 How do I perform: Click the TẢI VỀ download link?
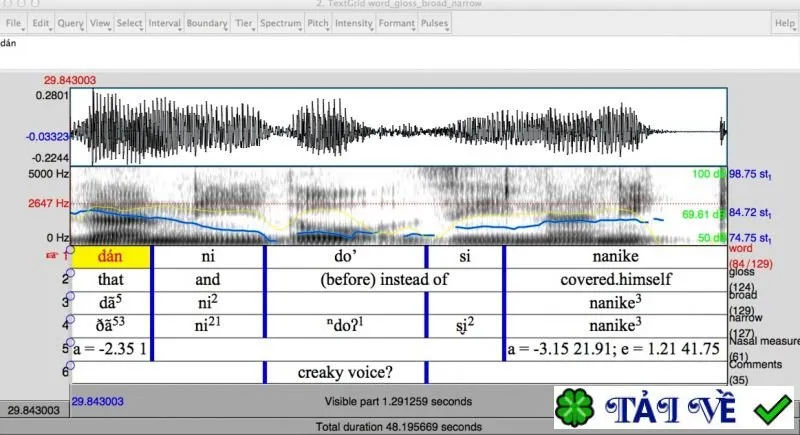[670, 409]
